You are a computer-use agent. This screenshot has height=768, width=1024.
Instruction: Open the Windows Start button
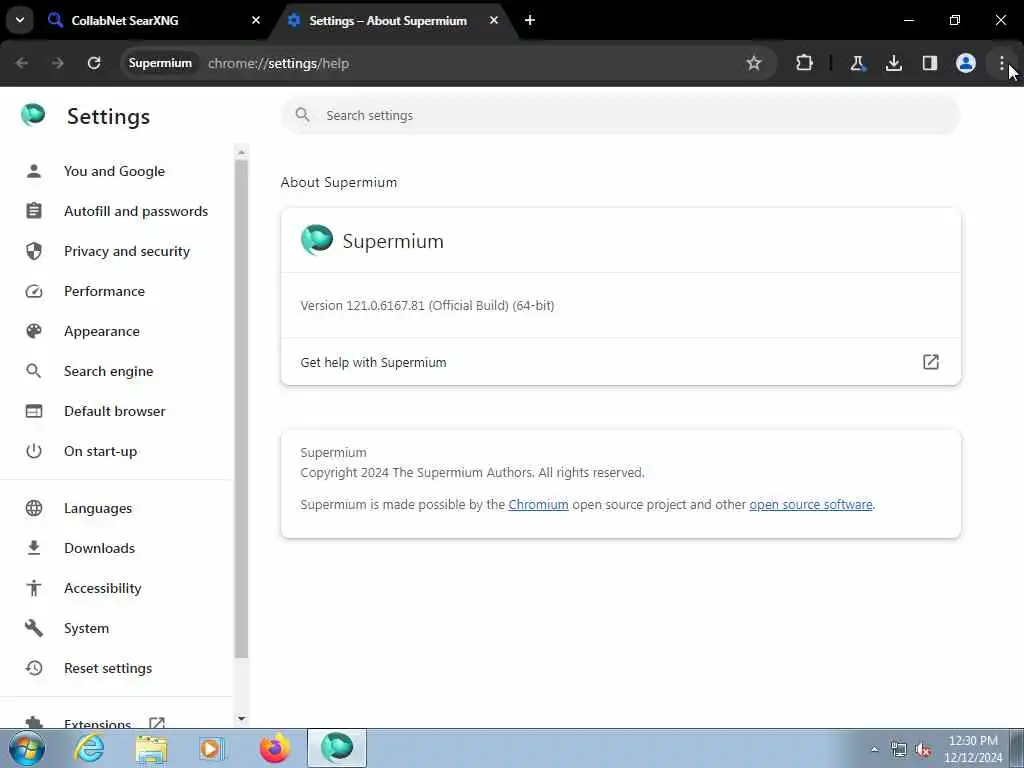(x=27, y=748)
